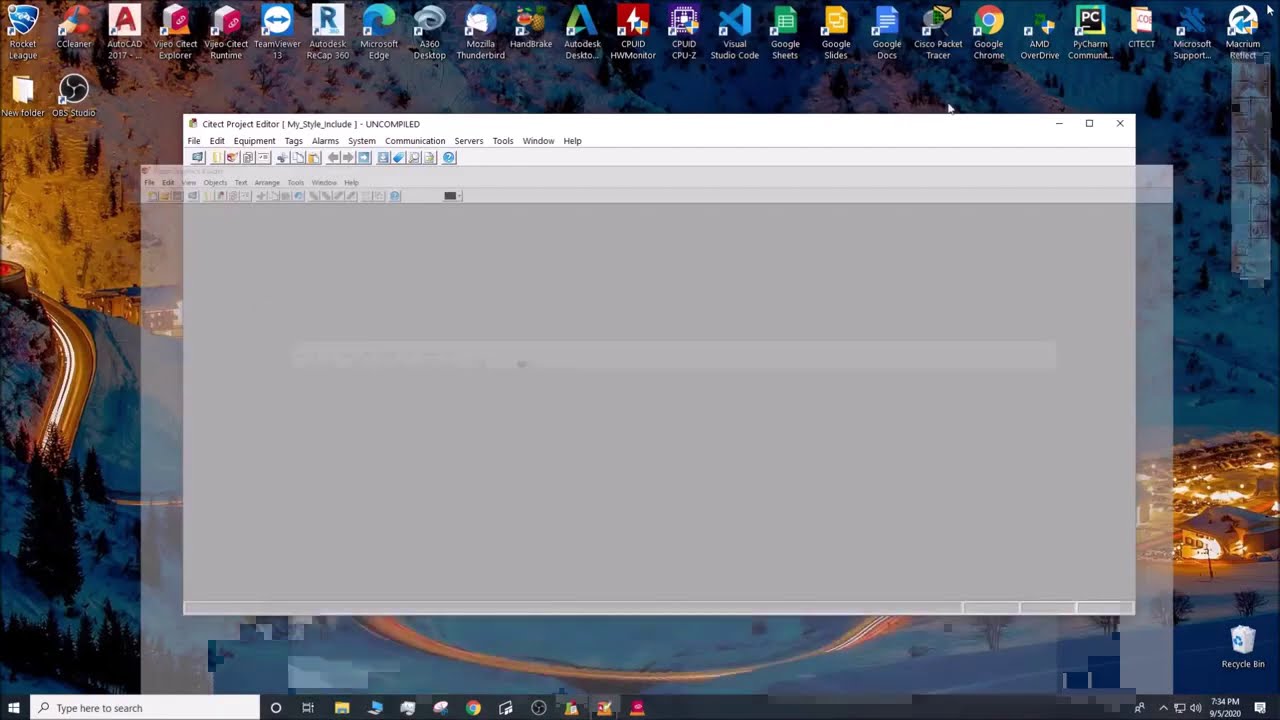1280x720 pixels.
Task: Click the Copy pages toolbar icon
Action: pyautogui.click(x=298, y=158)
